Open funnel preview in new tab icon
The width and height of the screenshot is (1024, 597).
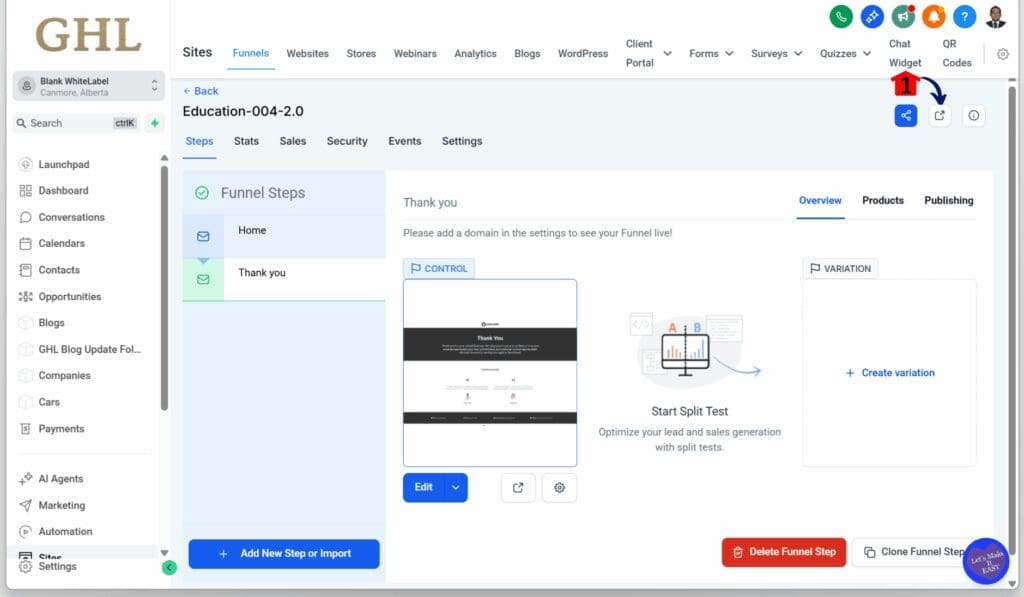pos(939,116)
